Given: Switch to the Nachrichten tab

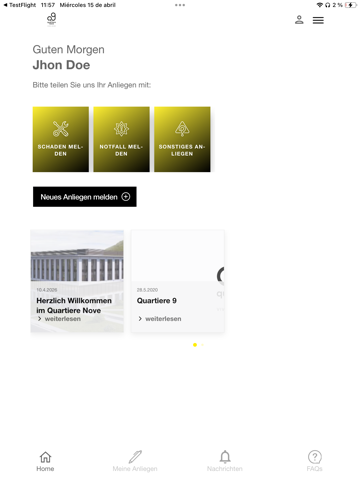Looking at the screenshot, I should [x=225, y=461].
